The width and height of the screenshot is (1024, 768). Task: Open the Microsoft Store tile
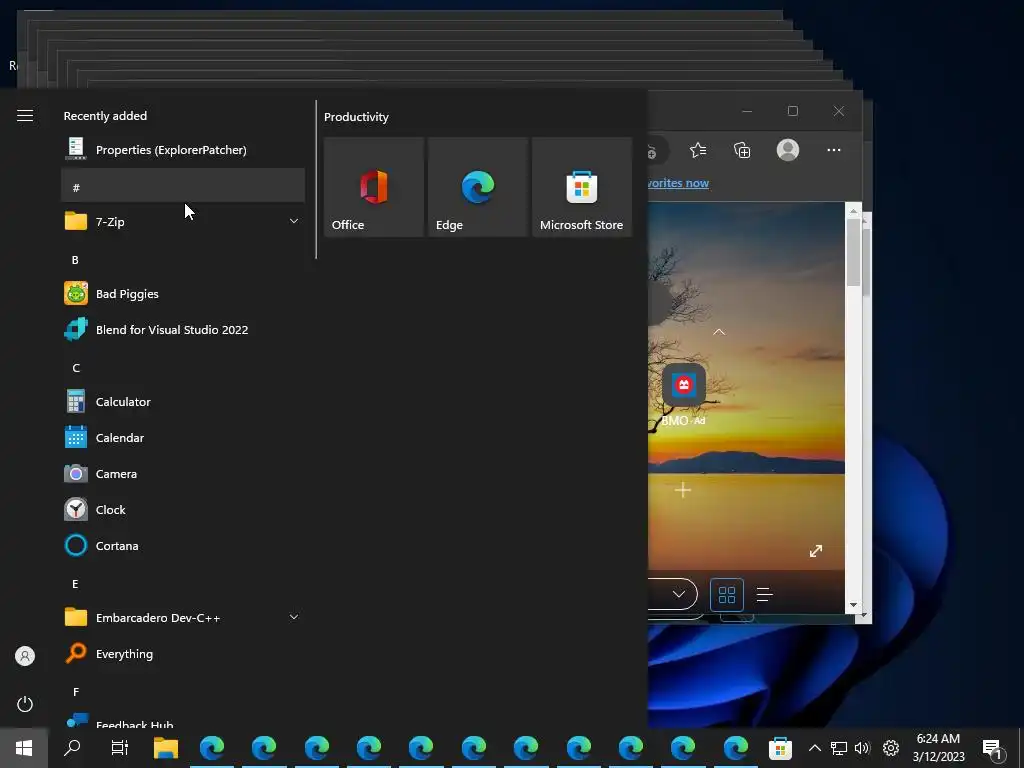[582, 187]
